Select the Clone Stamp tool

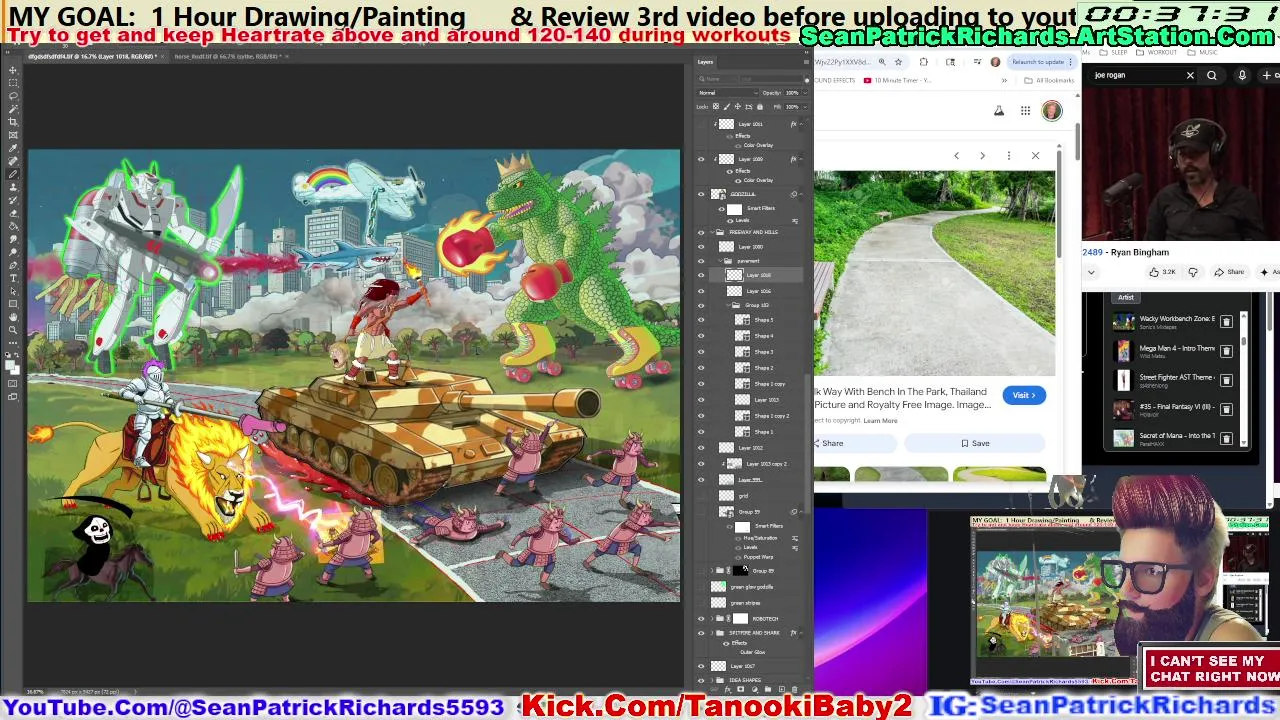tap(13, 187)
